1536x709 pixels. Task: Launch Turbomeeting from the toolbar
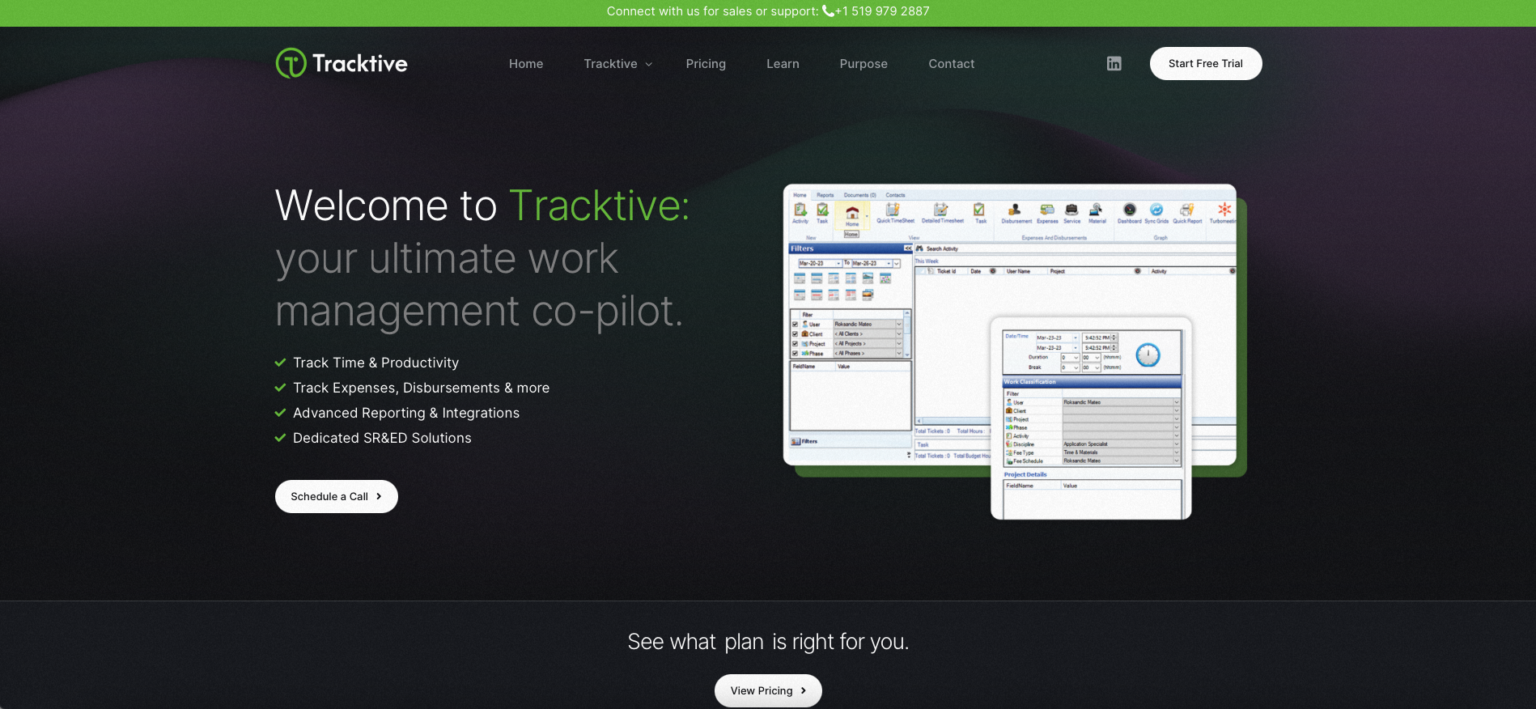[1224, 211]
